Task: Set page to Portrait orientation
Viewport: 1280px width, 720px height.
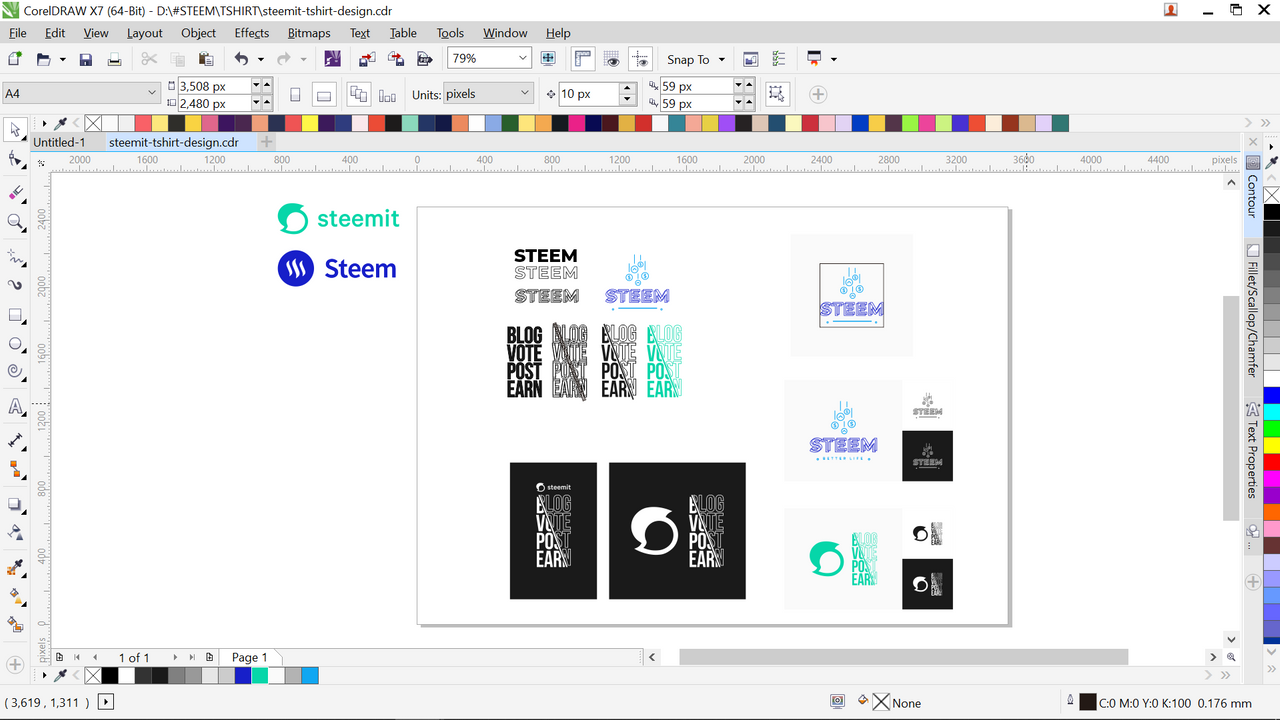Action: (295, 94)
